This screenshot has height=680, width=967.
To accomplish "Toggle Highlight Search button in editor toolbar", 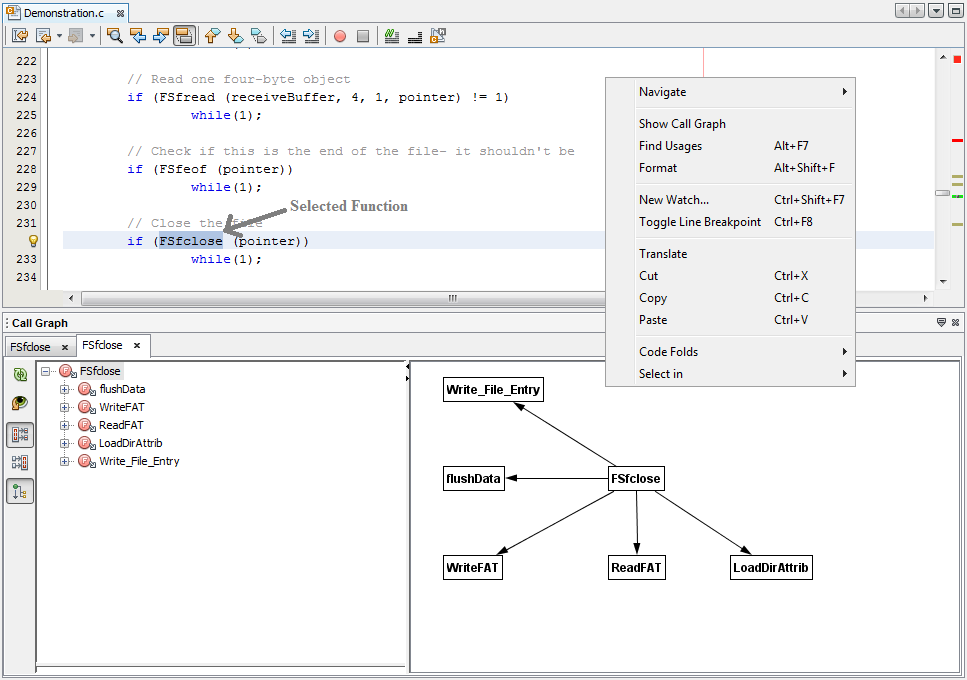I will click(184, 36).
